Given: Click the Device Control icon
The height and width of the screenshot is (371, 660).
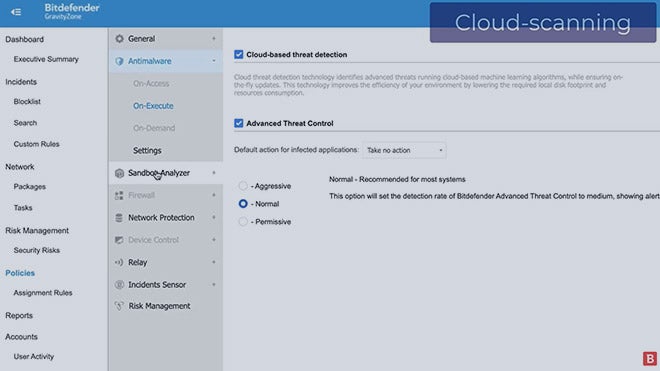Looking at the screenshot, I should (119, 240).
